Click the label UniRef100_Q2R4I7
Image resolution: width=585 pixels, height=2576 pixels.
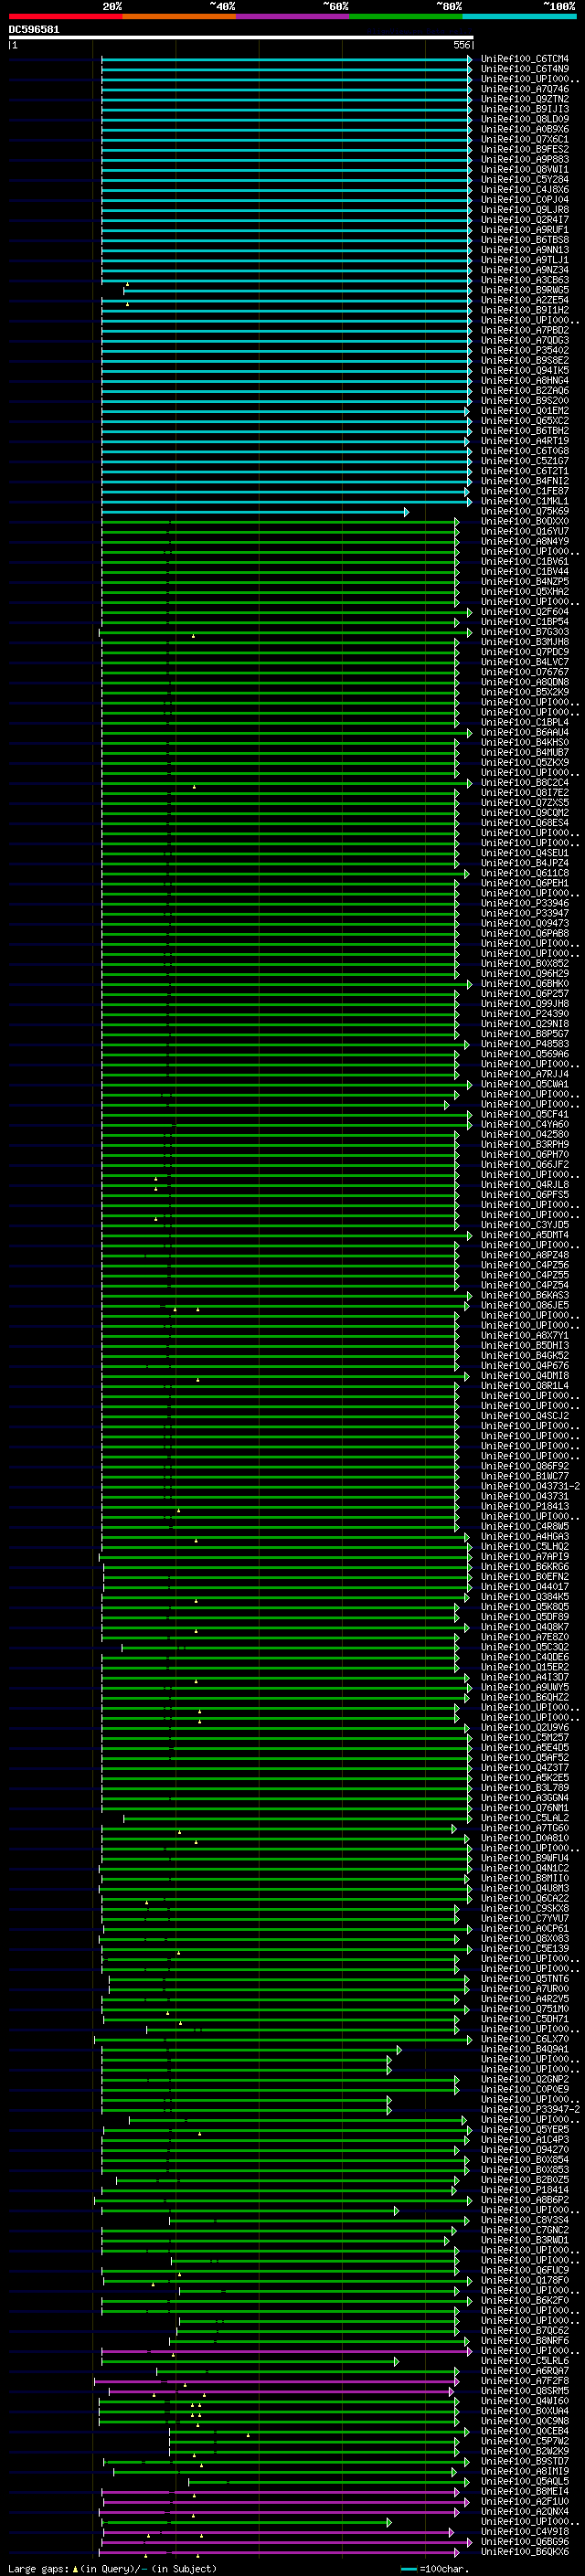tap(525, 219)
